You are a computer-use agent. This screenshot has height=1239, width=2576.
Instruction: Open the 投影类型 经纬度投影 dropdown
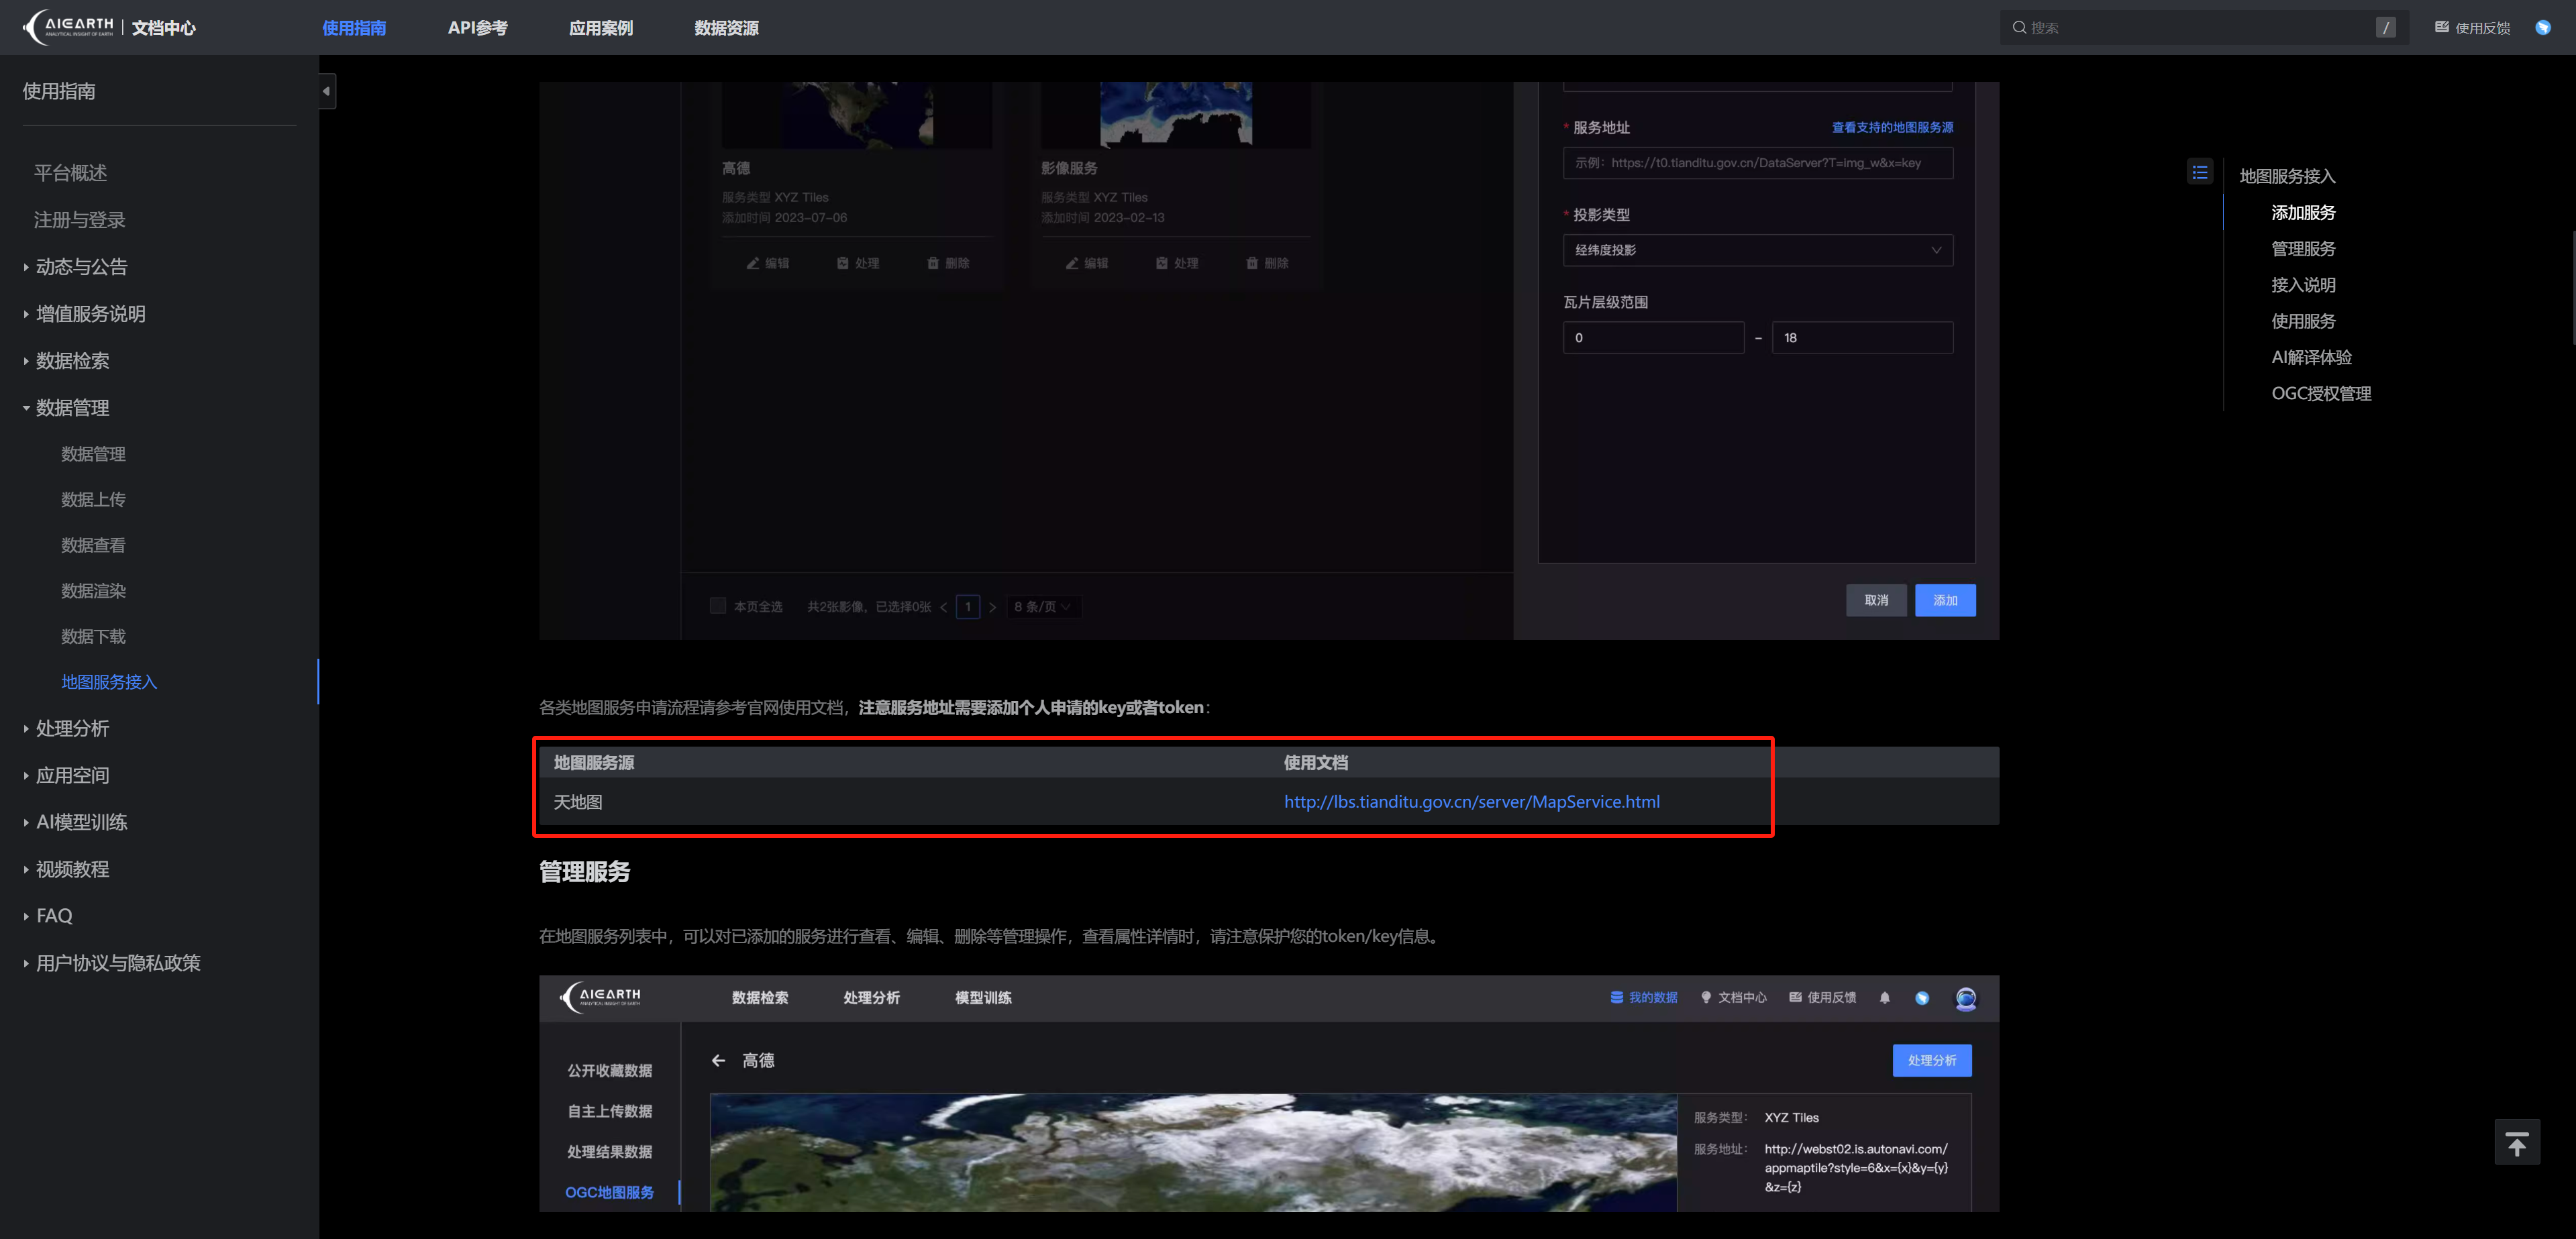tap(1757, 250)
